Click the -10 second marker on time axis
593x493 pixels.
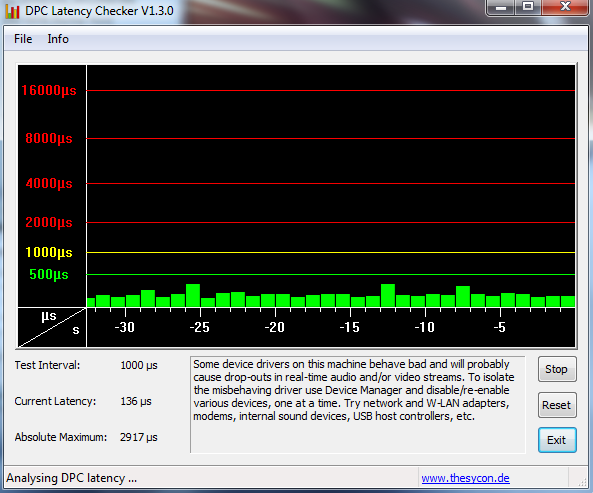point(424,327)
